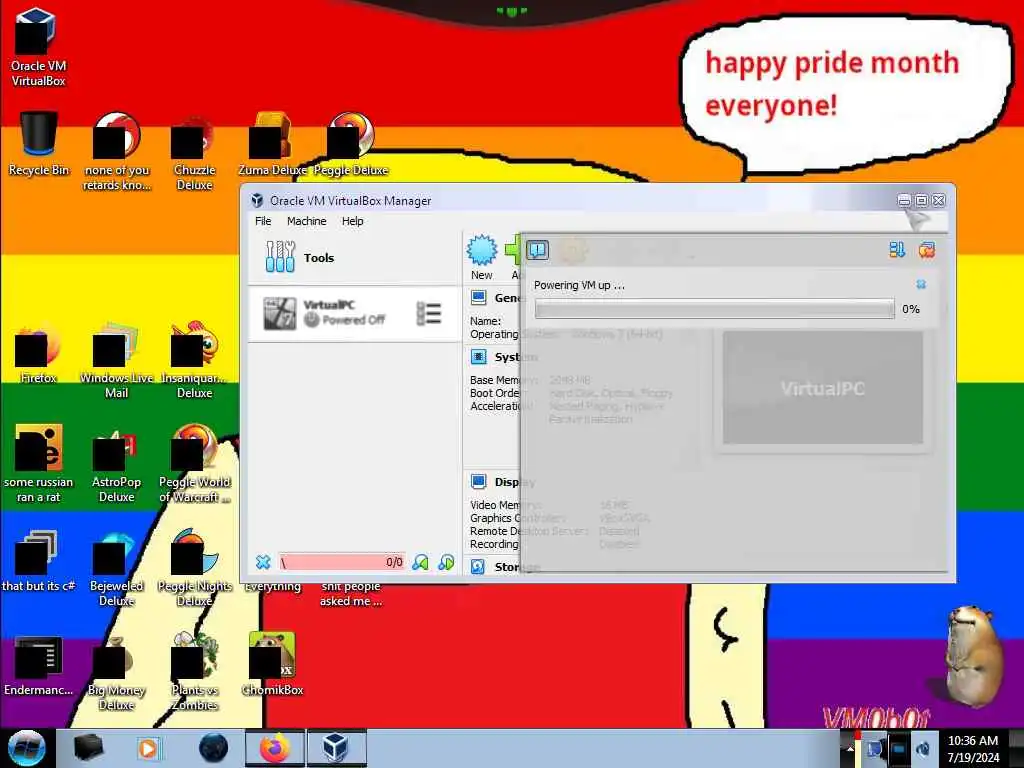Open the Windows Start menu
This screenshot has width=1024, height=768.
pos(26,748)
